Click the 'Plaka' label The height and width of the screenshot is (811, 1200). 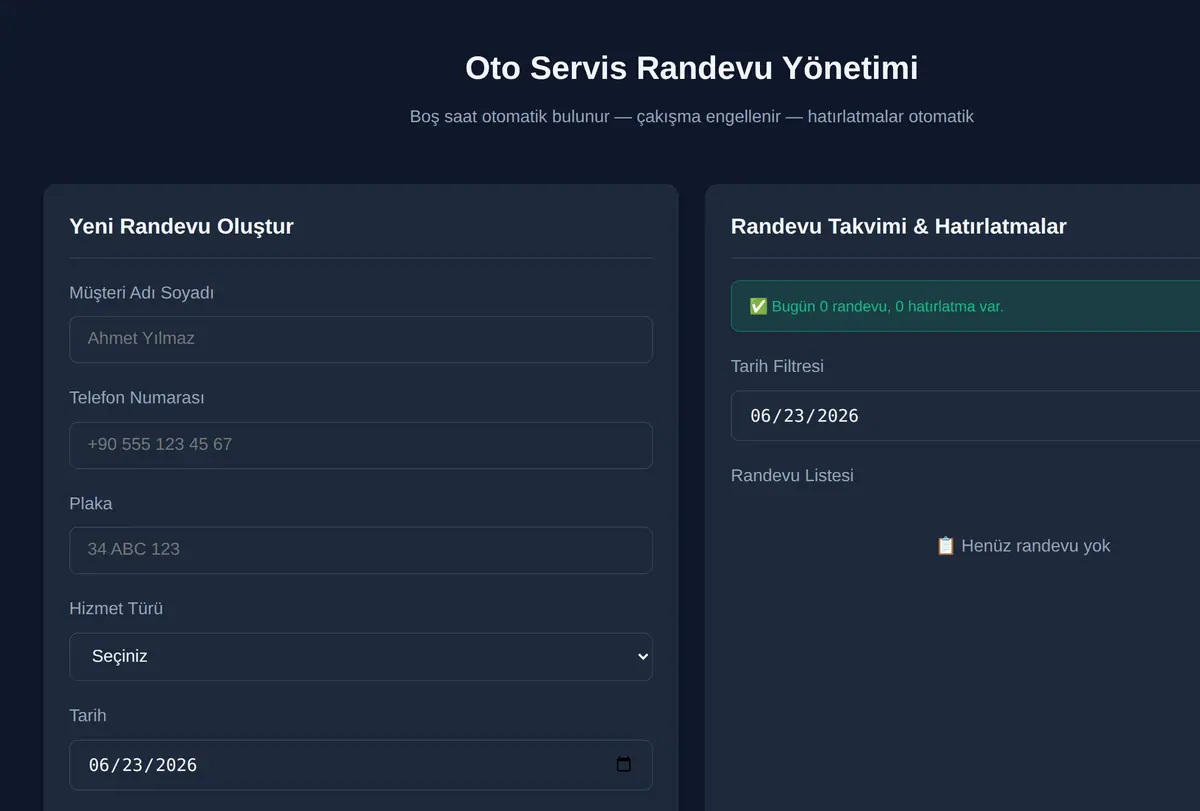[91, 504]
